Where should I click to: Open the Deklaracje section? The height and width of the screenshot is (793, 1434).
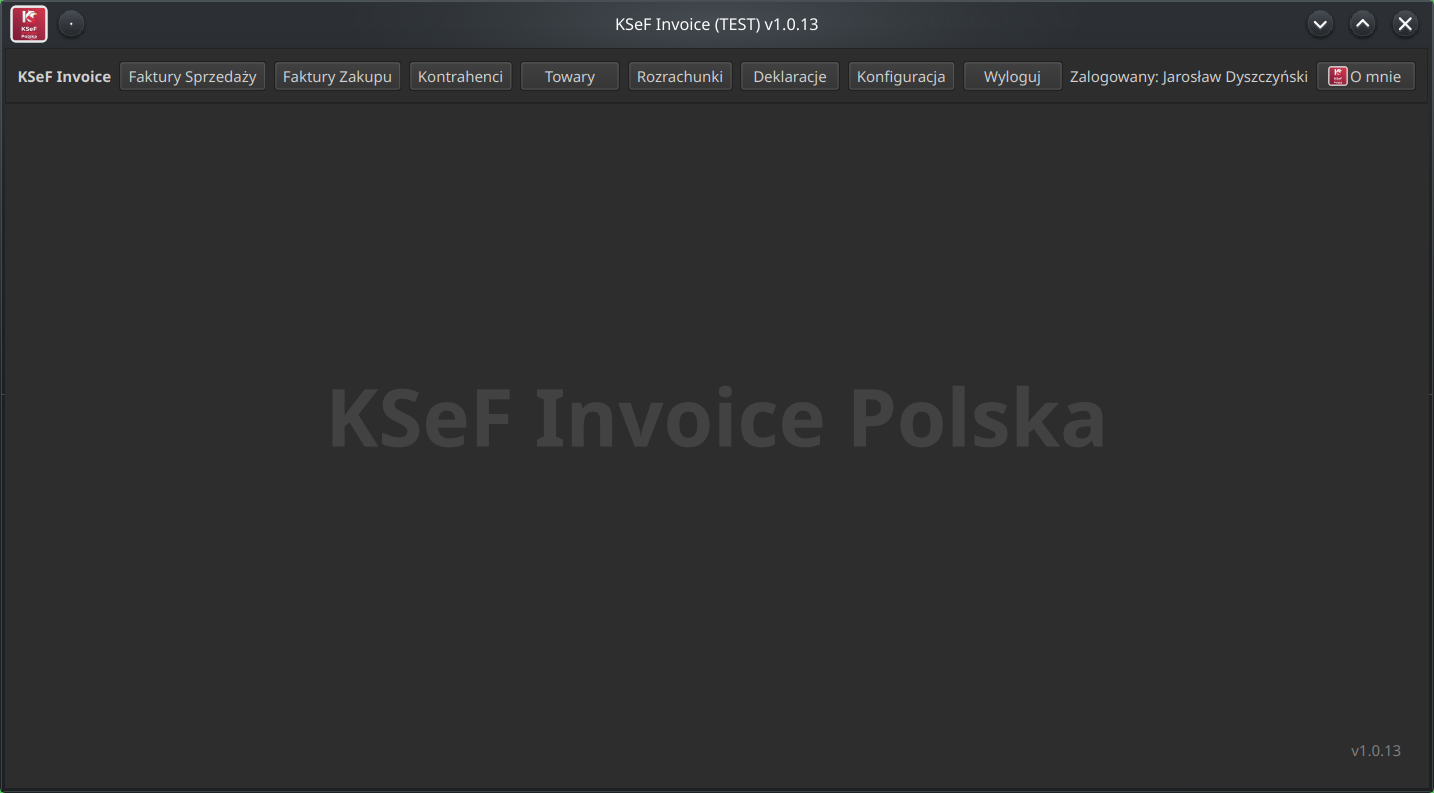pos(789,75)
